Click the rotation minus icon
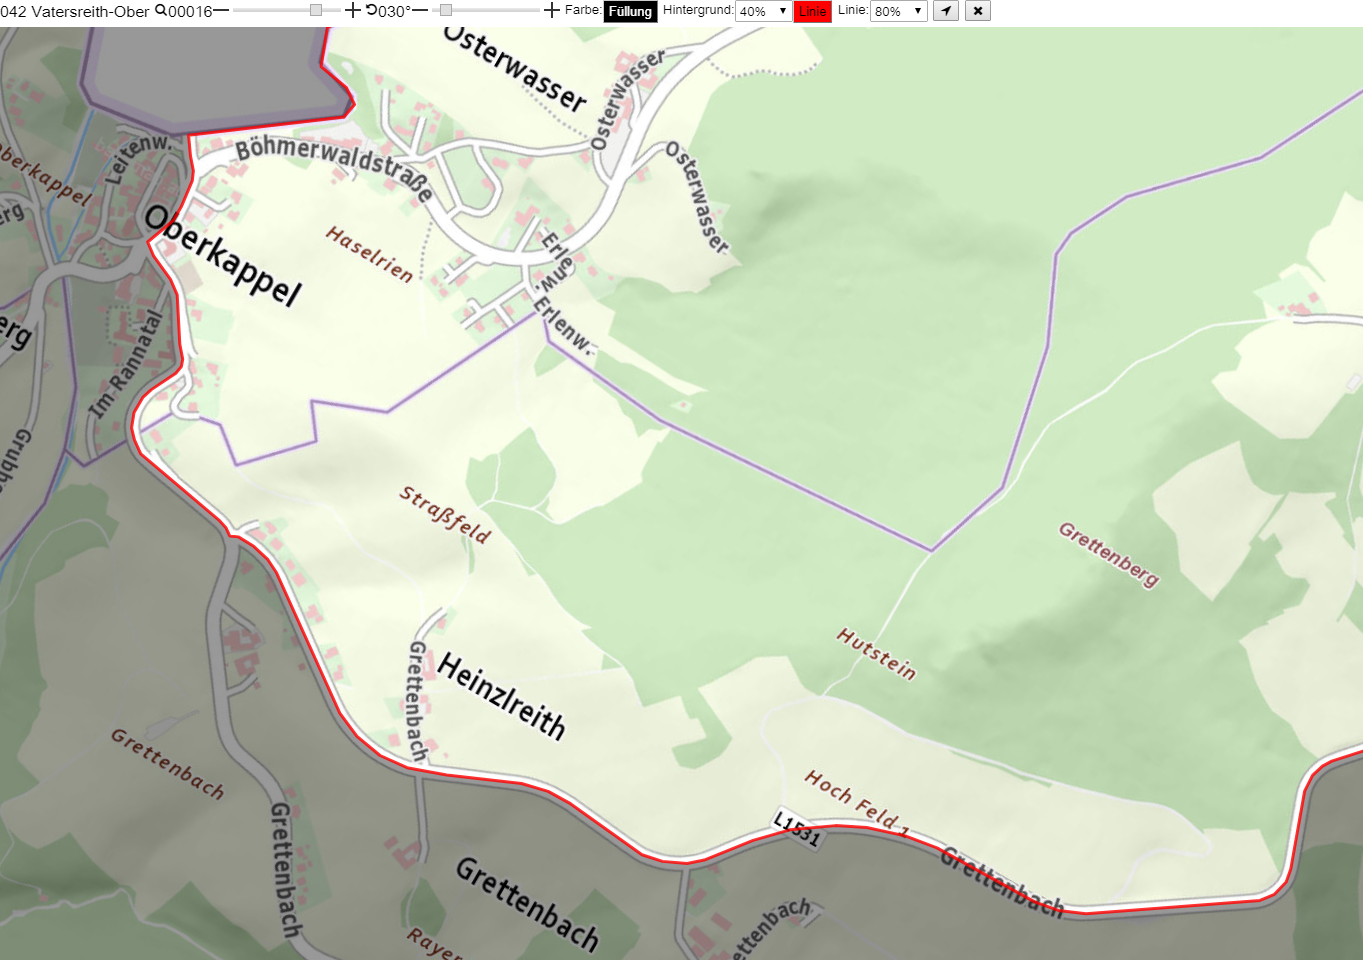The width and height of the screenshot is (1363, 960). [420, 10]
